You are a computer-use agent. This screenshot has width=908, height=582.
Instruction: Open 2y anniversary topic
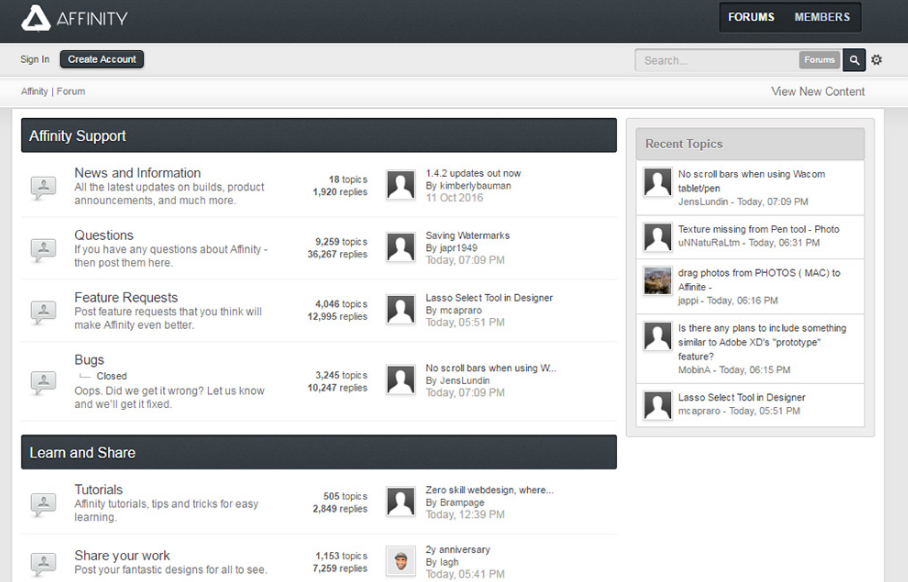[x=457, y=550]
